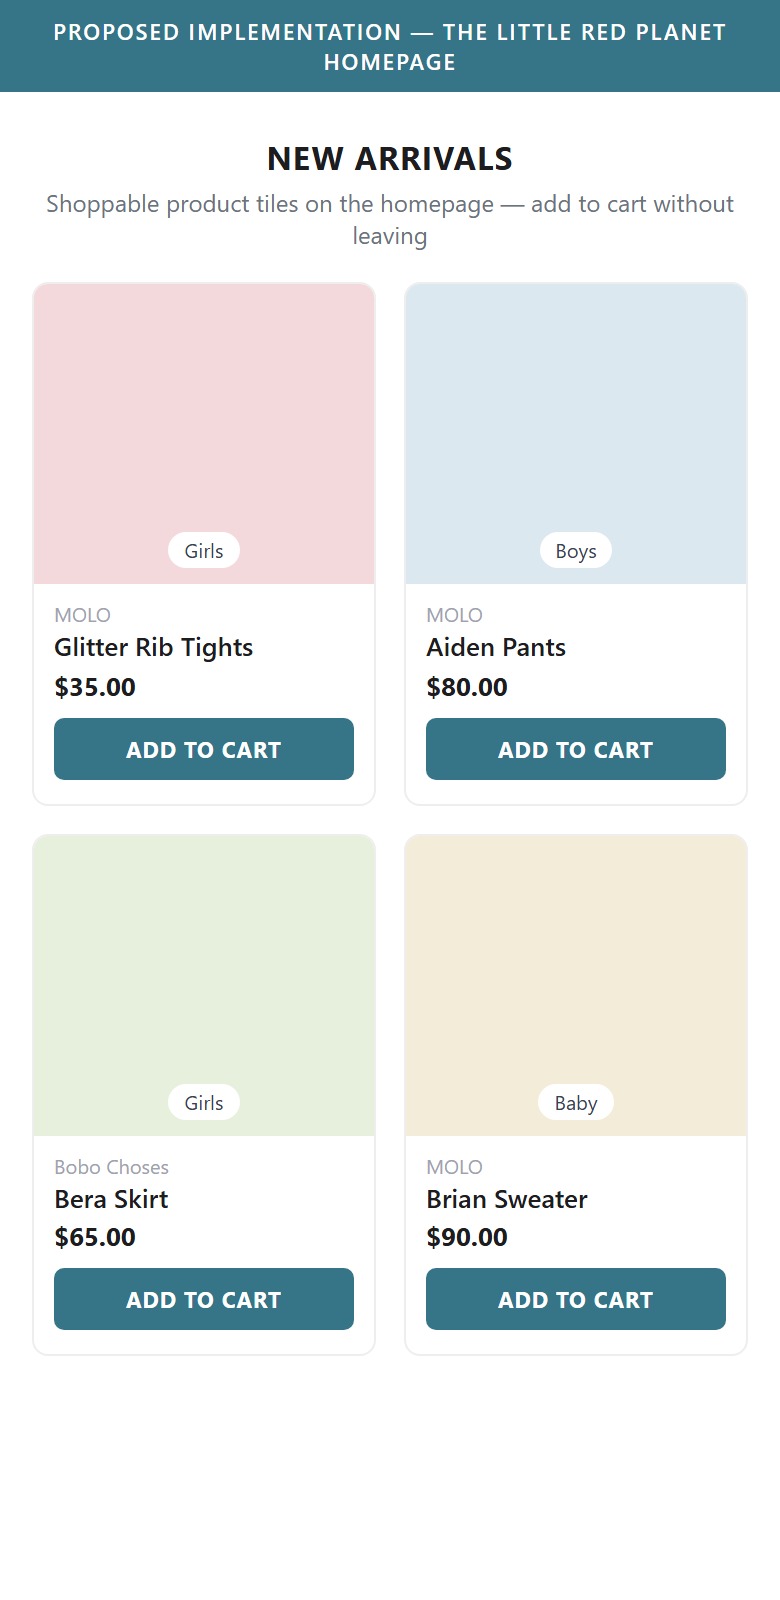Image resolution: width=780 pixels, height=1600 pixels.
Task: Select the Baby tag on Brian Sweater
Action: coord(576,1102)
